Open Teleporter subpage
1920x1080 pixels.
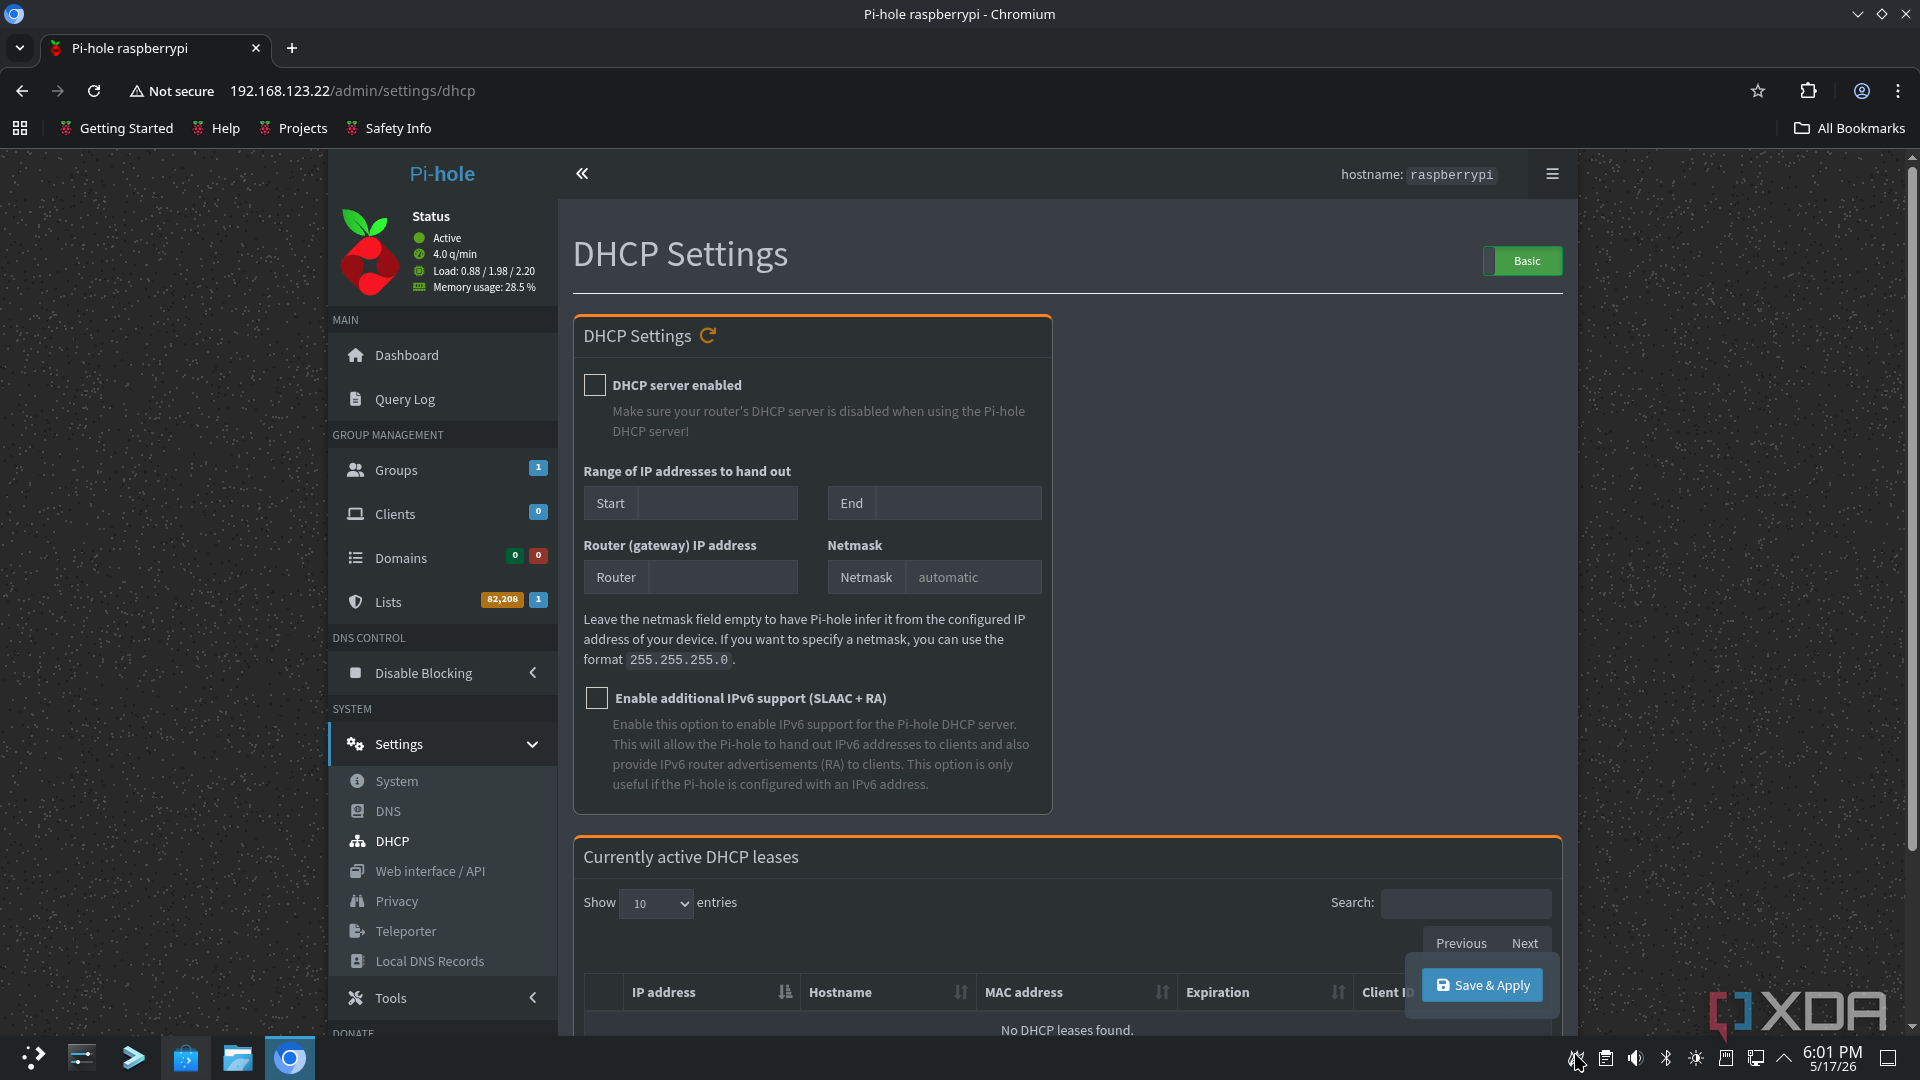(405, 932)
